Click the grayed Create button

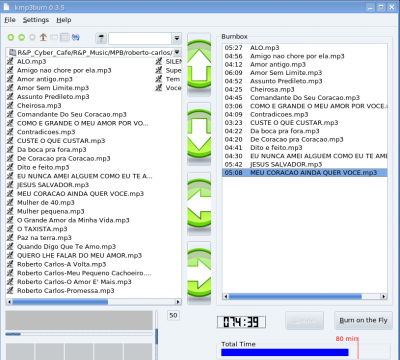click(304, 320)
